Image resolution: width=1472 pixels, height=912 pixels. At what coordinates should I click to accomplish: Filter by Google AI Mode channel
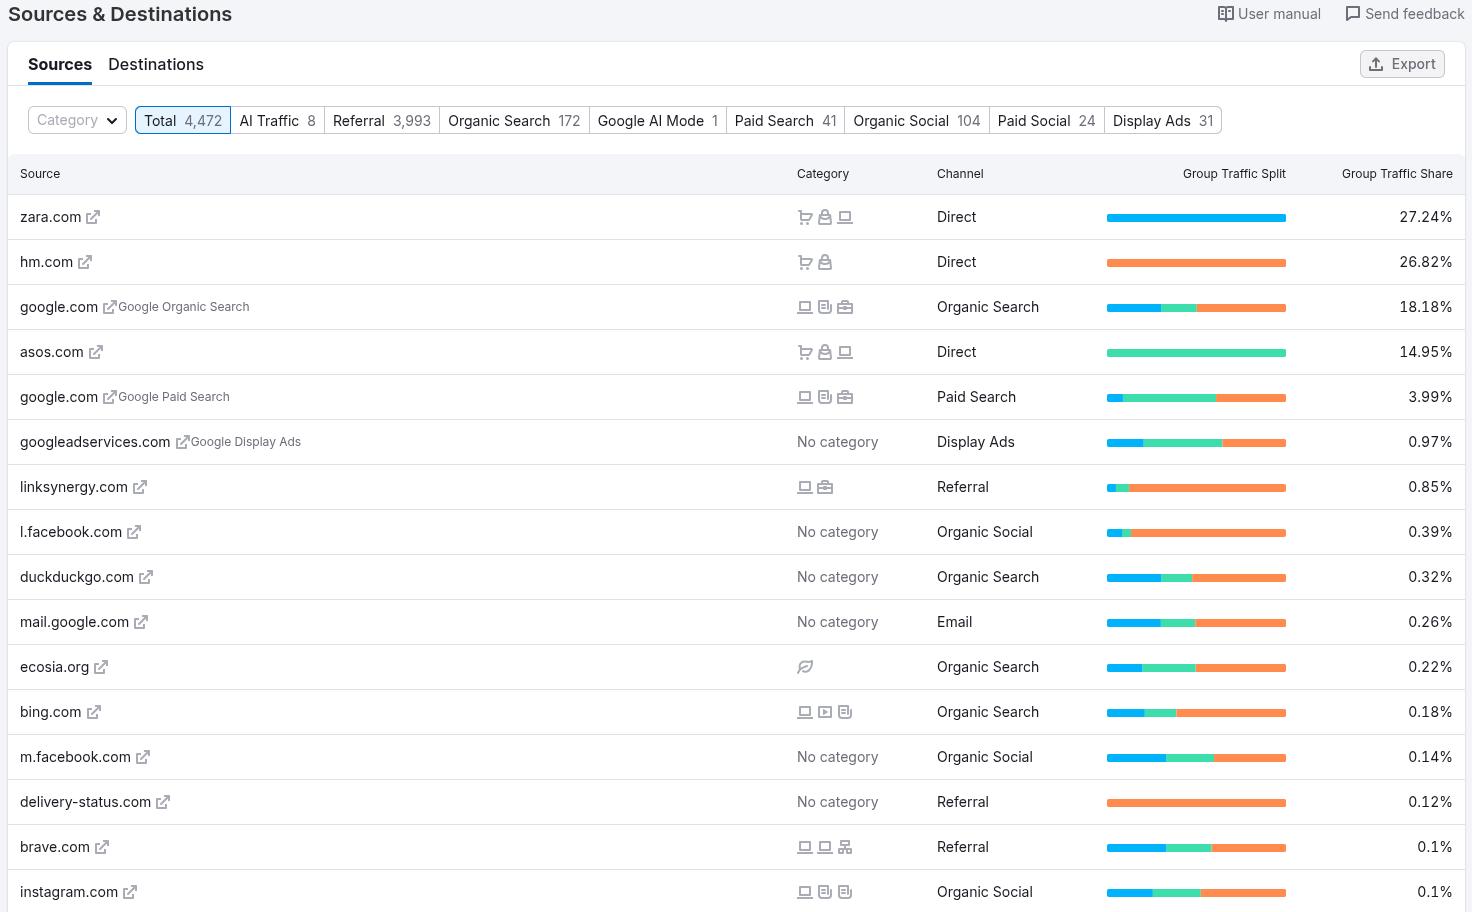[658, 120]
